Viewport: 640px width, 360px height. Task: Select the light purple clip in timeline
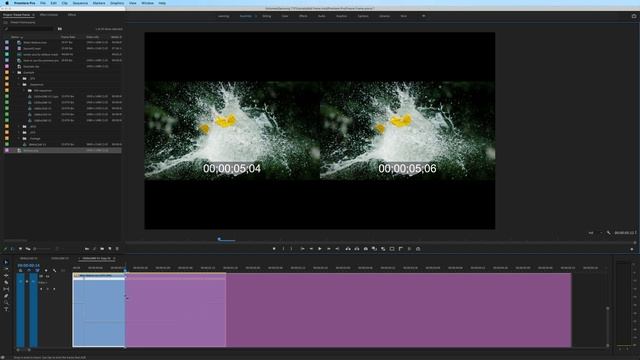(x=176, y=310)
